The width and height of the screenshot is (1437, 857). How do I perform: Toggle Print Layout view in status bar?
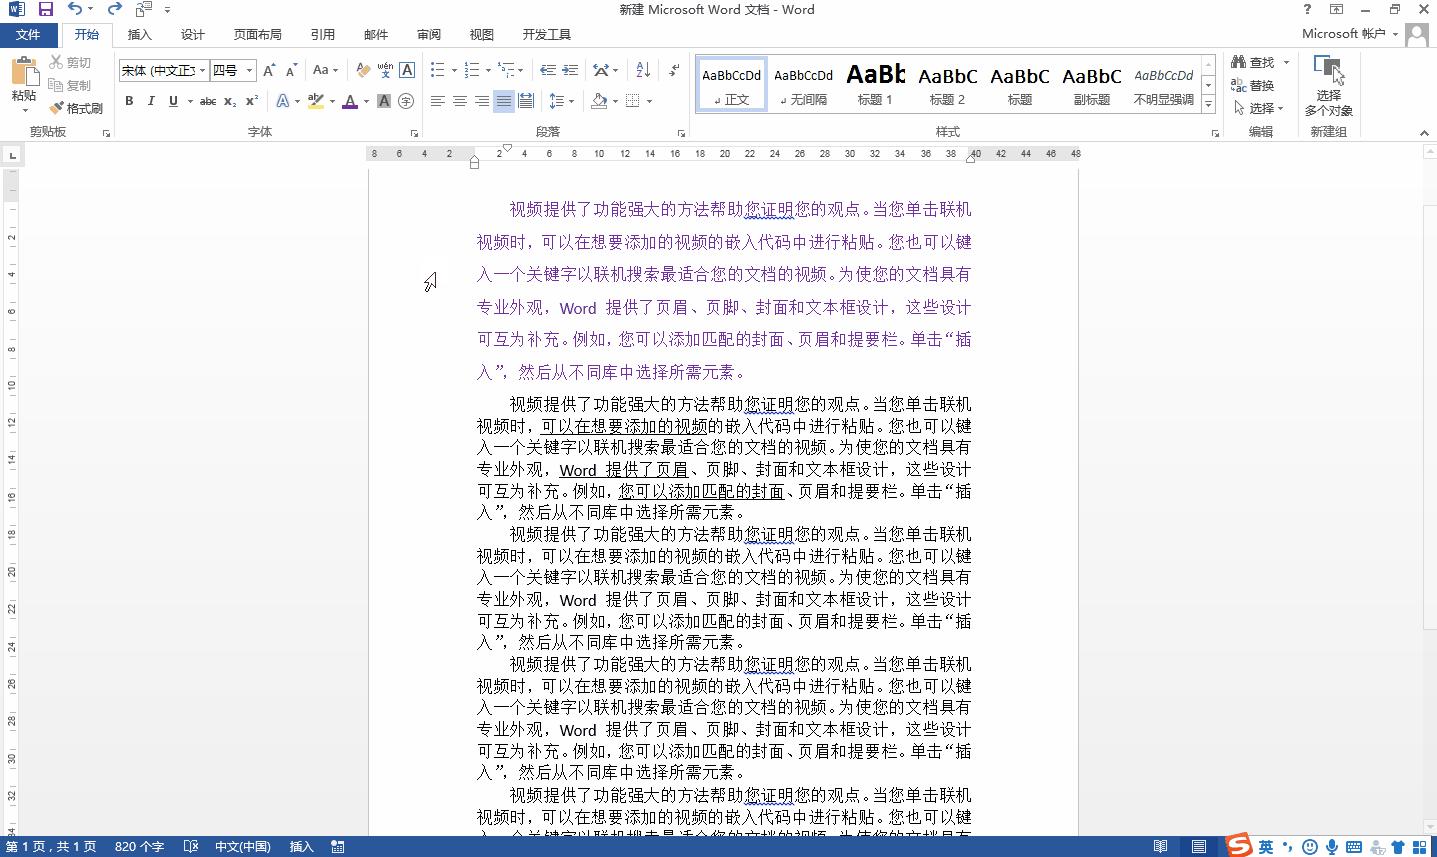(1198, 847)
